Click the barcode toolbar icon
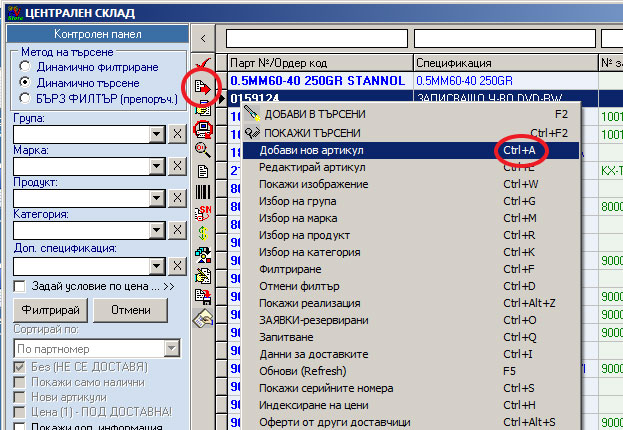Image resolution: width=623 pixels, height=430 pixels. (203, 192)
